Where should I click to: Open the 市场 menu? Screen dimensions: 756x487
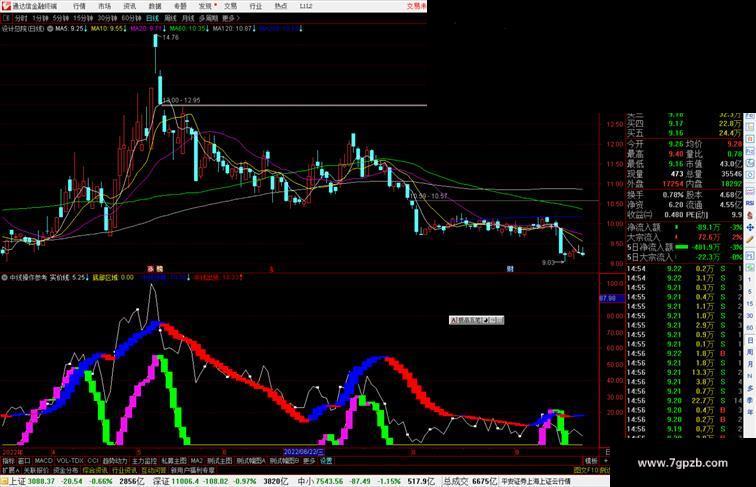pos(104,6)
